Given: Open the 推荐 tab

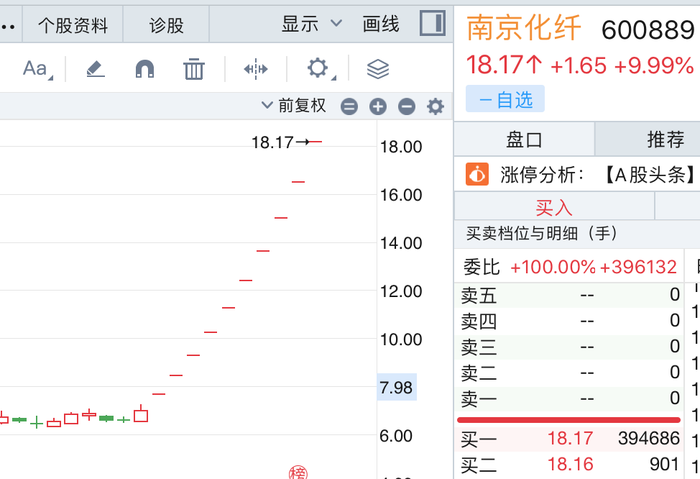Looking at the screenshot, I should [x=665, y=139].
